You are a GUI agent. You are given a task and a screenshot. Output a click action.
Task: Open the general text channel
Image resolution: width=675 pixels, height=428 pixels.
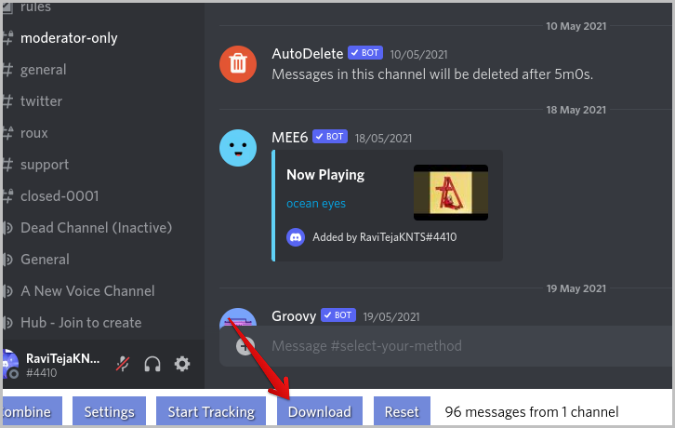click(43, 70)
